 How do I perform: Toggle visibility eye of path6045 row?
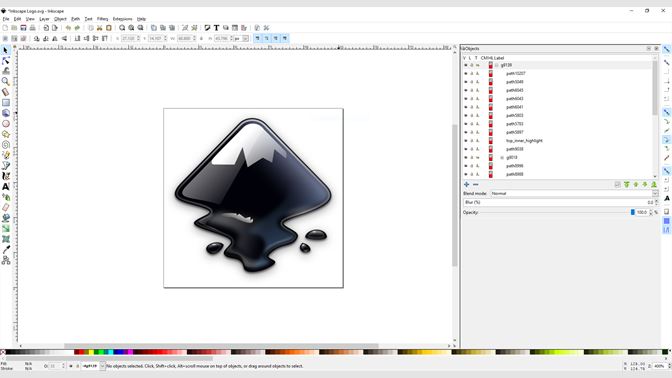pos(466,90)
